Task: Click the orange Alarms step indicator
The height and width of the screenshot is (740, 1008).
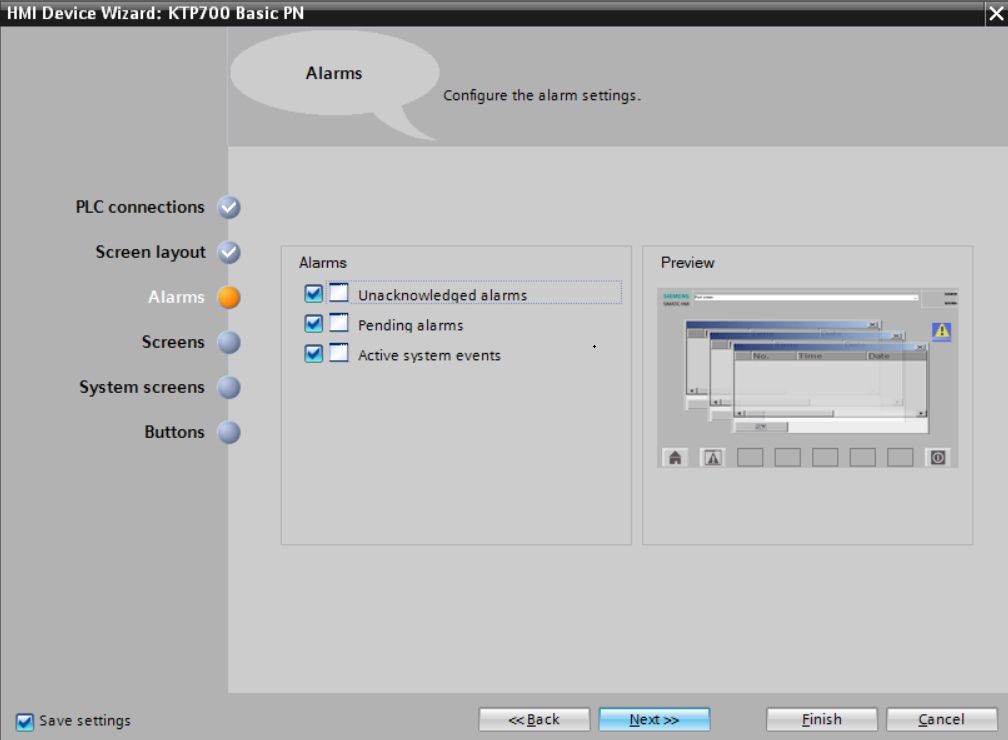Action: (x=229, y=297)
